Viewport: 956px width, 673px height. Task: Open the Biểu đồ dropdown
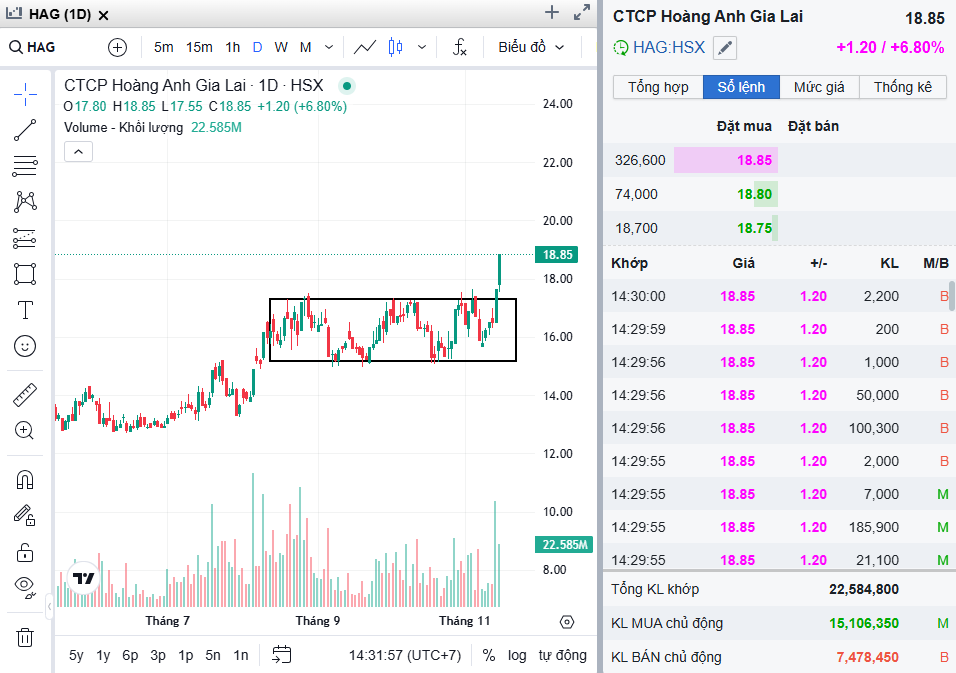[x=531, y=47]
